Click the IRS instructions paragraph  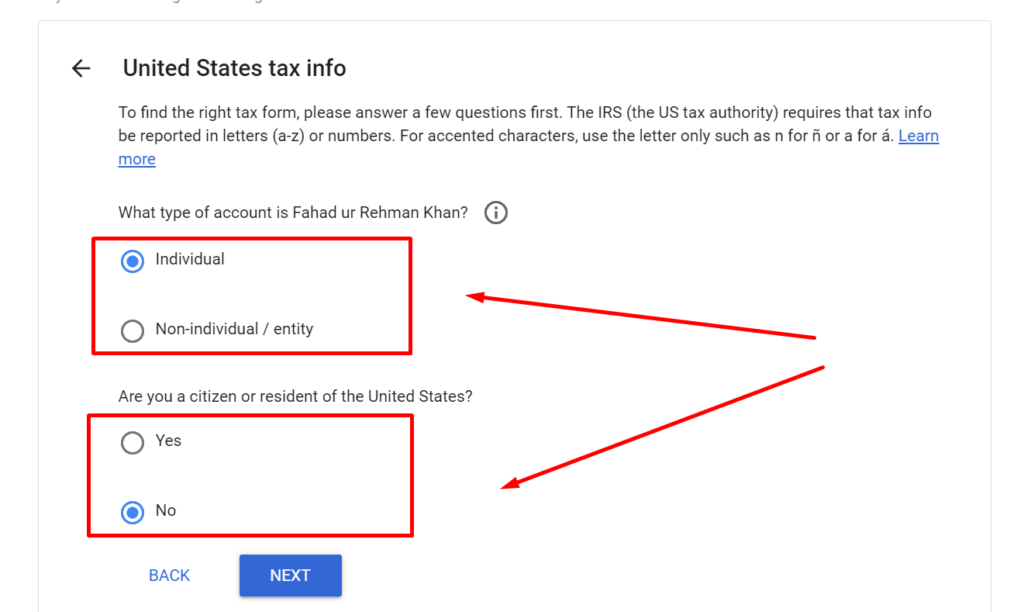500,124
